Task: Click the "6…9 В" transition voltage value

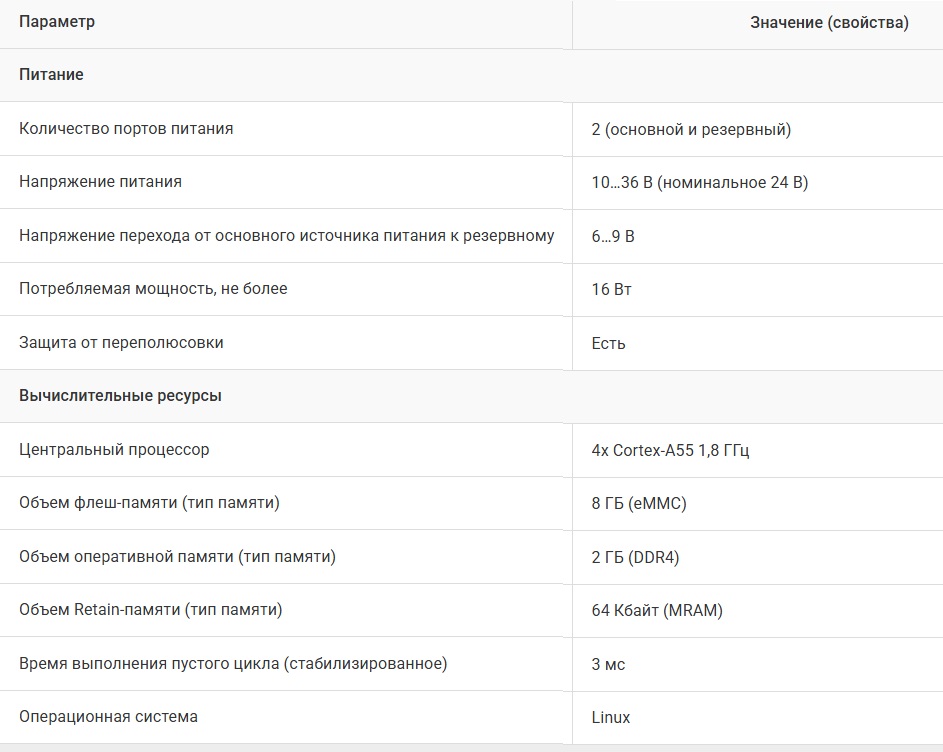Action: pyautogui.click(x=613, y=236)
